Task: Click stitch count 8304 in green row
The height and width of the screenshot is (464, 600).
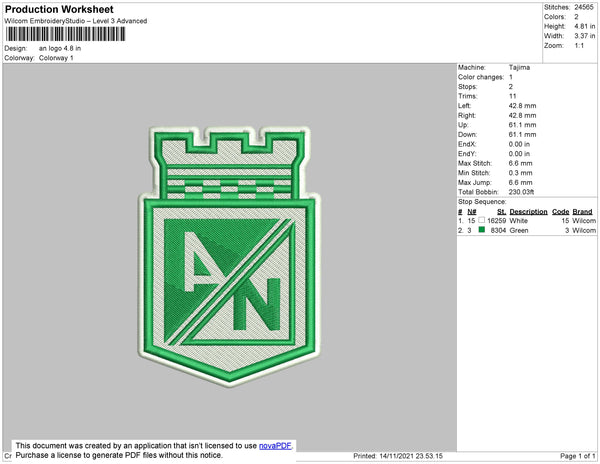Action: click(x=498, y=230)
